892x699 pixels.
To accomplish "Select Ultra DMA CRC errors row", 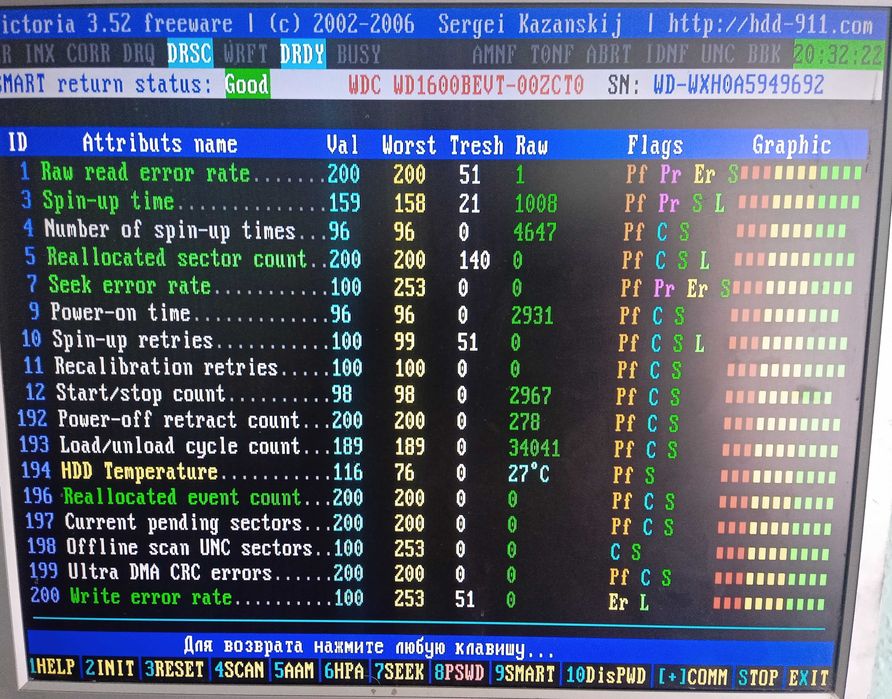I will [x=428, y=574].
